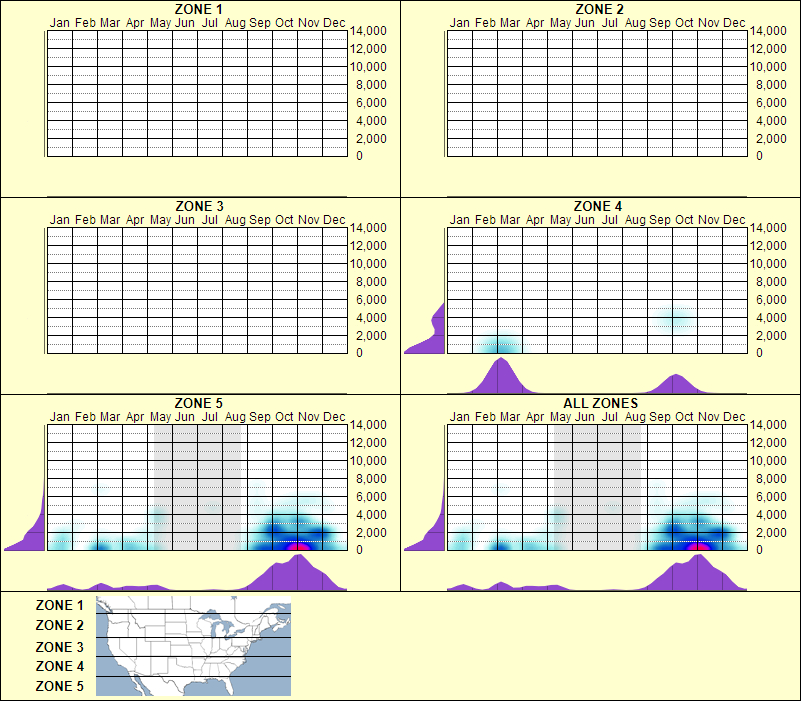Image resolution: width=801 pixels, height=701 pixels.
Task: Toggle the shaded May-August region in ZONE 5
Action: click(x=195, y=470)
